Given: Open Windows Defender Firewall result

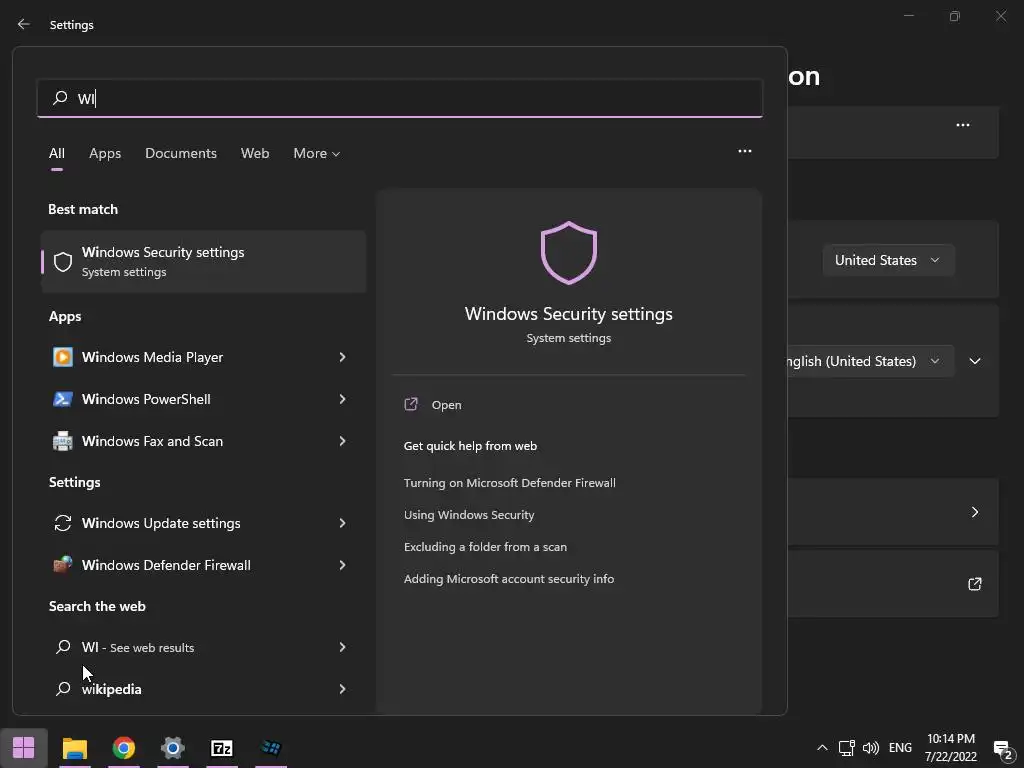Looking at the screenshot, I should 189,565.
